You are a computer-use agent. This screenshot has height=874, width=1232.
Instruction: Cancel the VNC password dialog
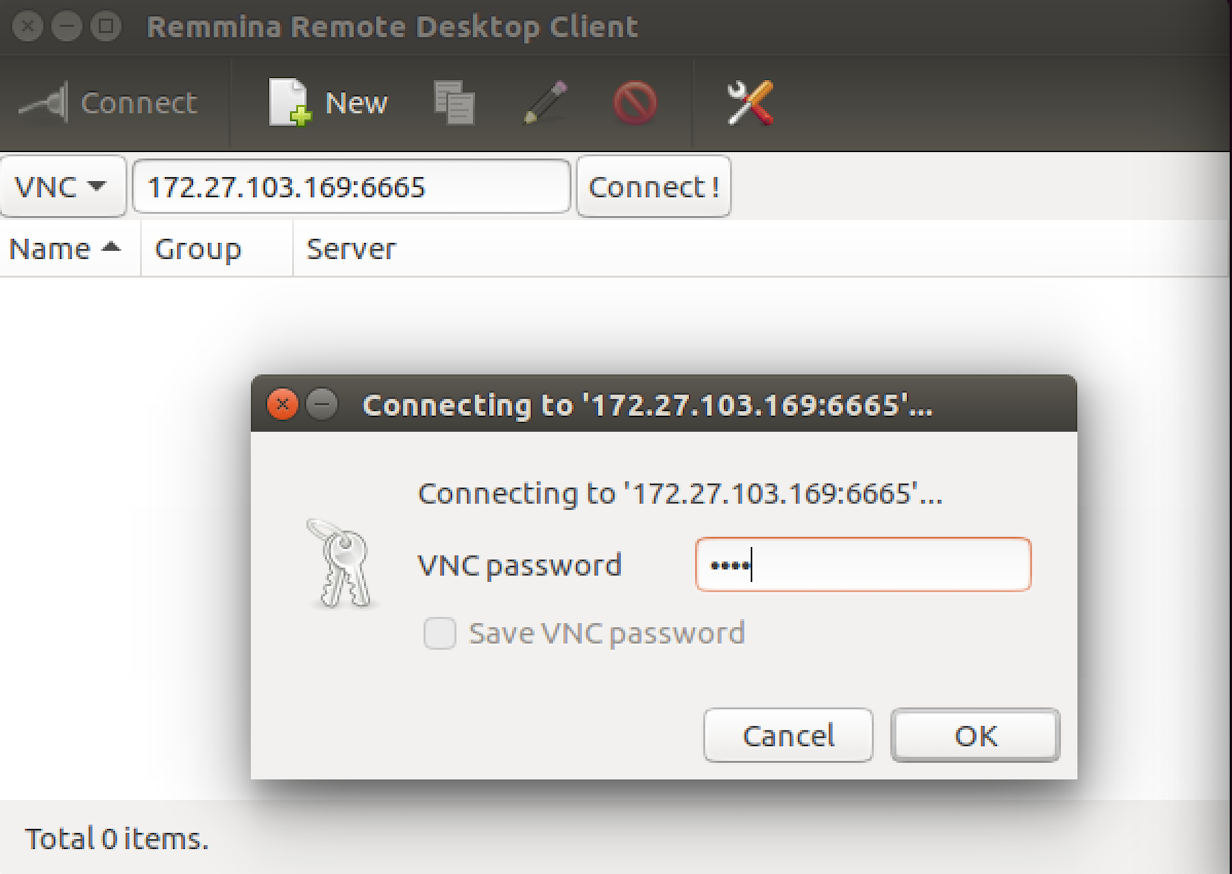pos(787,735)
